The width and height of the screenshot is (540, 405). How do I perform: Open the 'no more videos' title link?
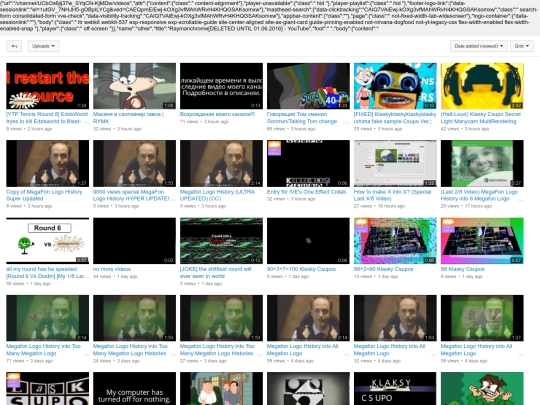(112, 269)
